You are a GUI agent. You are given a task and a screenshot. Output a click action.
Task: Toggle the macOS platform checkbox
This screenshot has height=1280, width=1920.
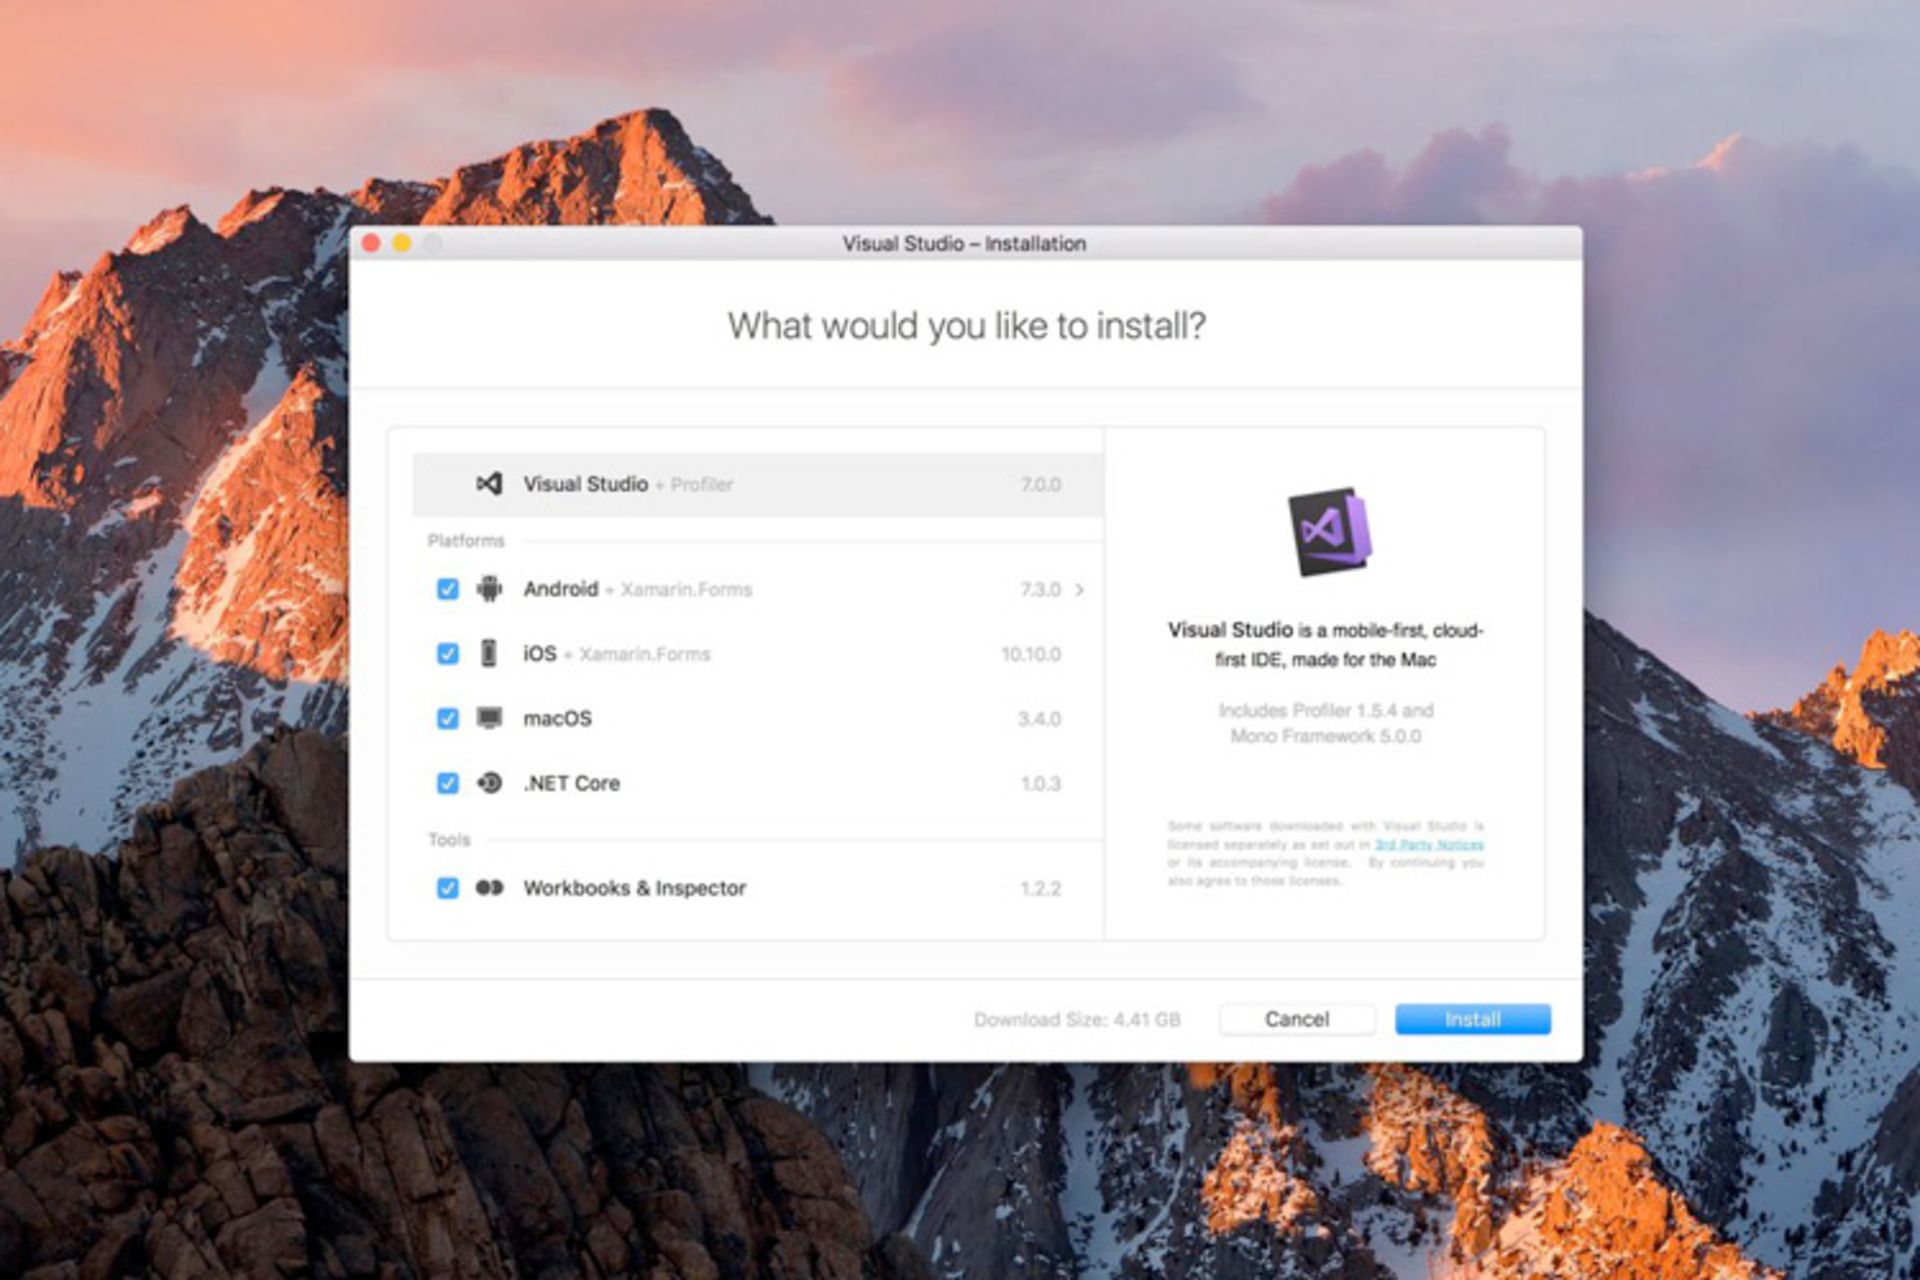point(448,718)
